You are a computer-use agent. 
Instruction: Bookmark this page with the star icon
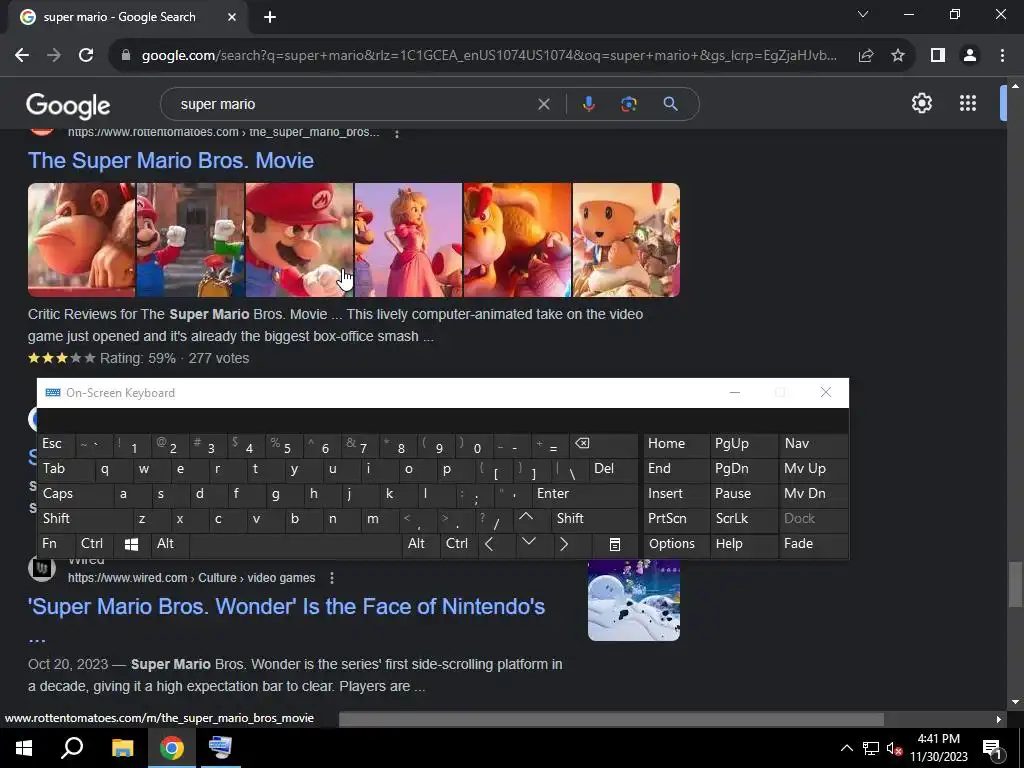pos(898,56)
